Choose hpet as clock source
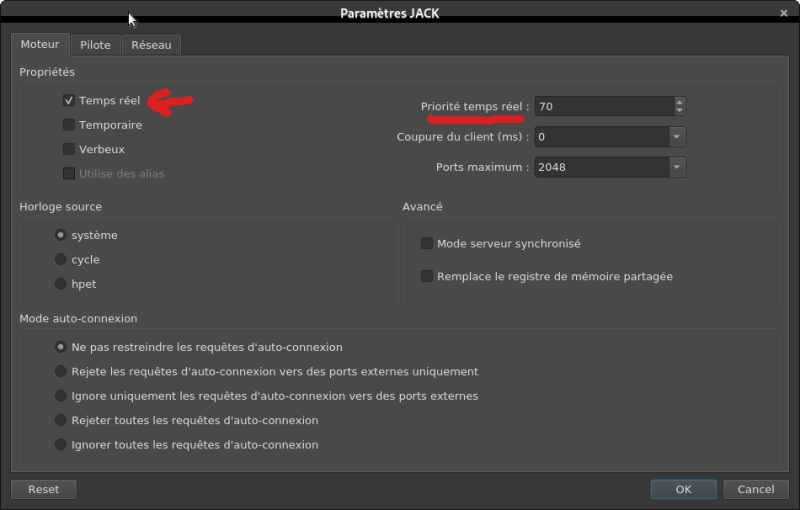Screen dimensions: 800x510 coord(62,284)
